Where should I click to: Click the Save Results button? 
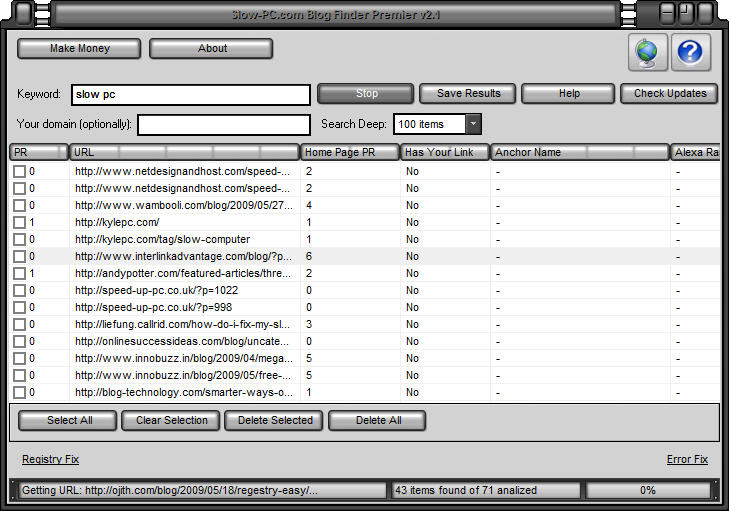pos(468,93)
